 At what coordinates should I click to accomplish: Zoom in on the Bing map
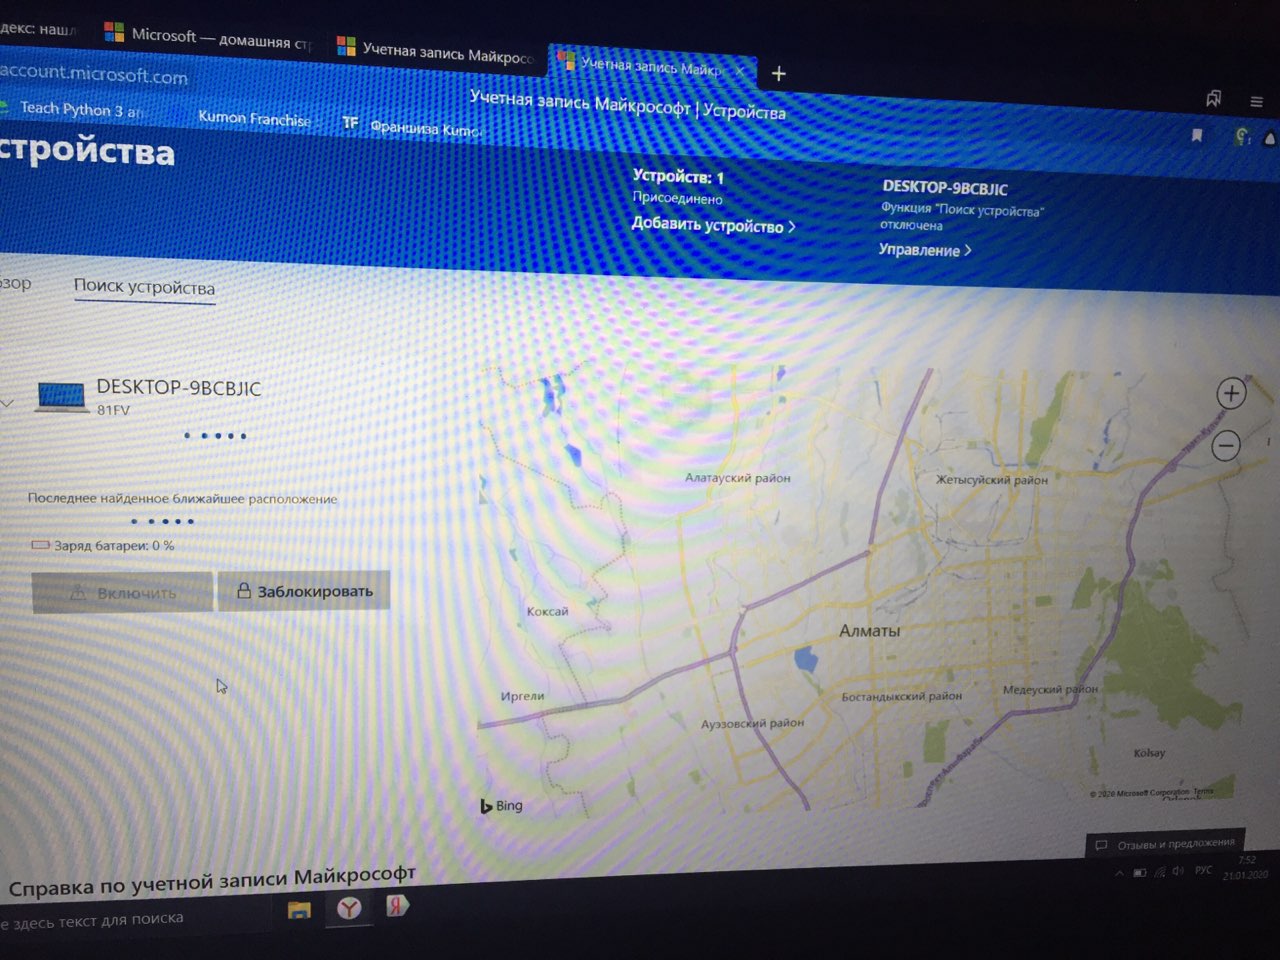click(x=1231, y=393)
